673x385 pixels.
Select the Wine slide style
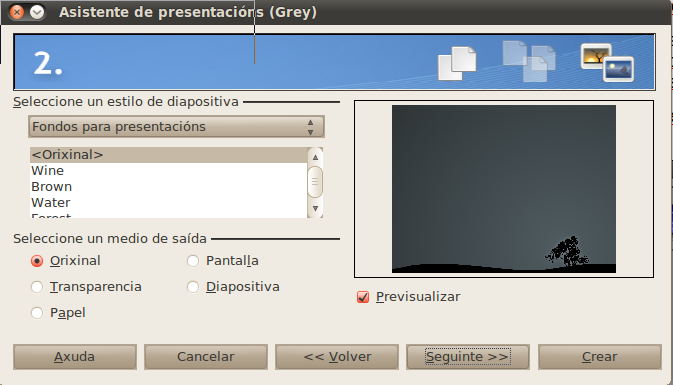coord(169,171)
